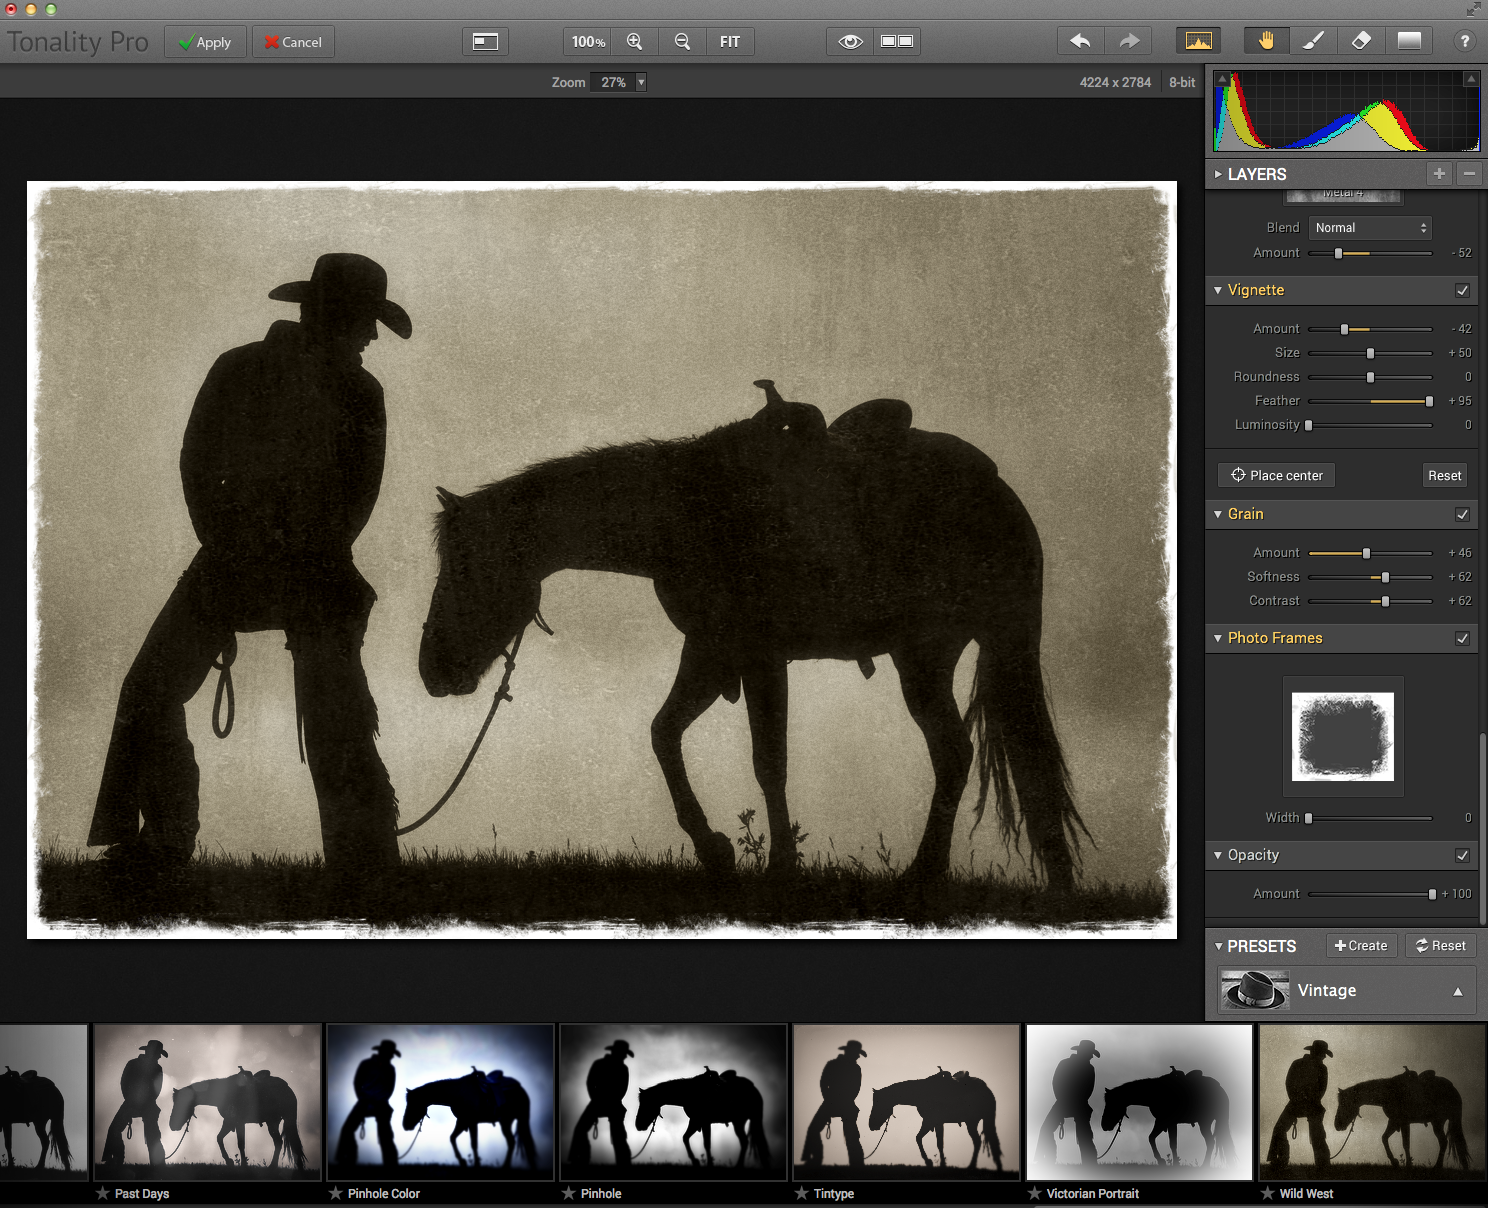Viewport: 1488px width, 1208px height.
Task: Open the Vintage preset category selector
Action: click(x=1347, y=990)
